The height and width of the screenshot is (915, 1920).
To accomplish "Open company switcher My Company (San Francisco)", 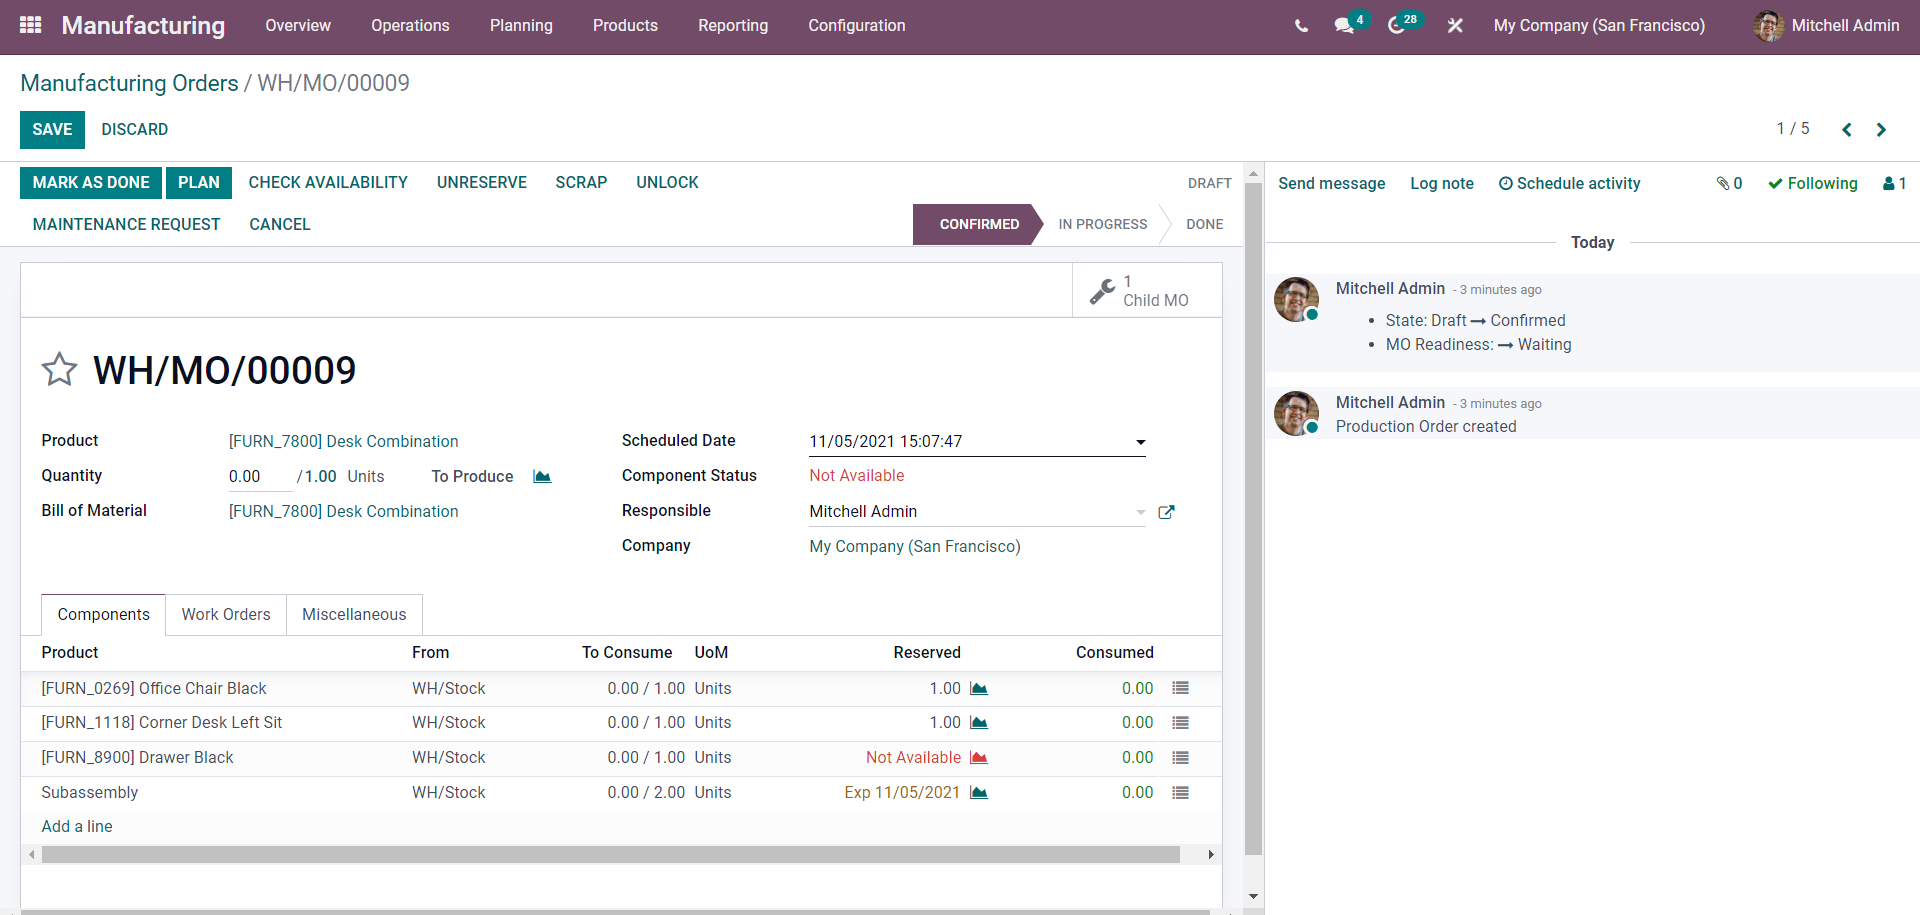I will pyautogui.click(x=1599, y=26).
